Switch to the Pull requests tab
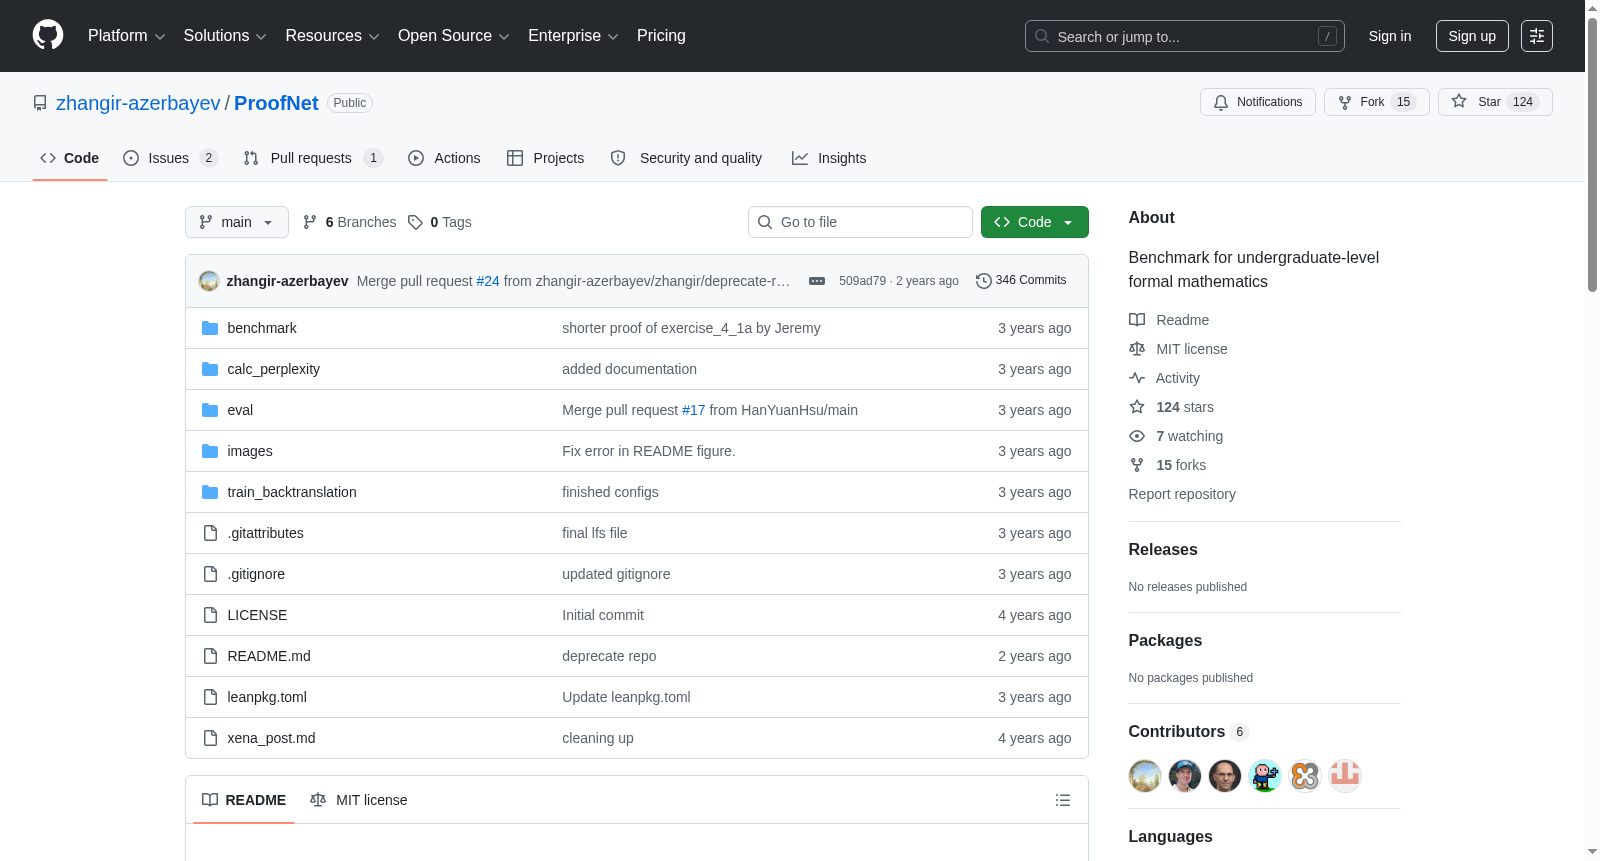This screenshot has height=861, width=1600. click(x=313, y=158)
